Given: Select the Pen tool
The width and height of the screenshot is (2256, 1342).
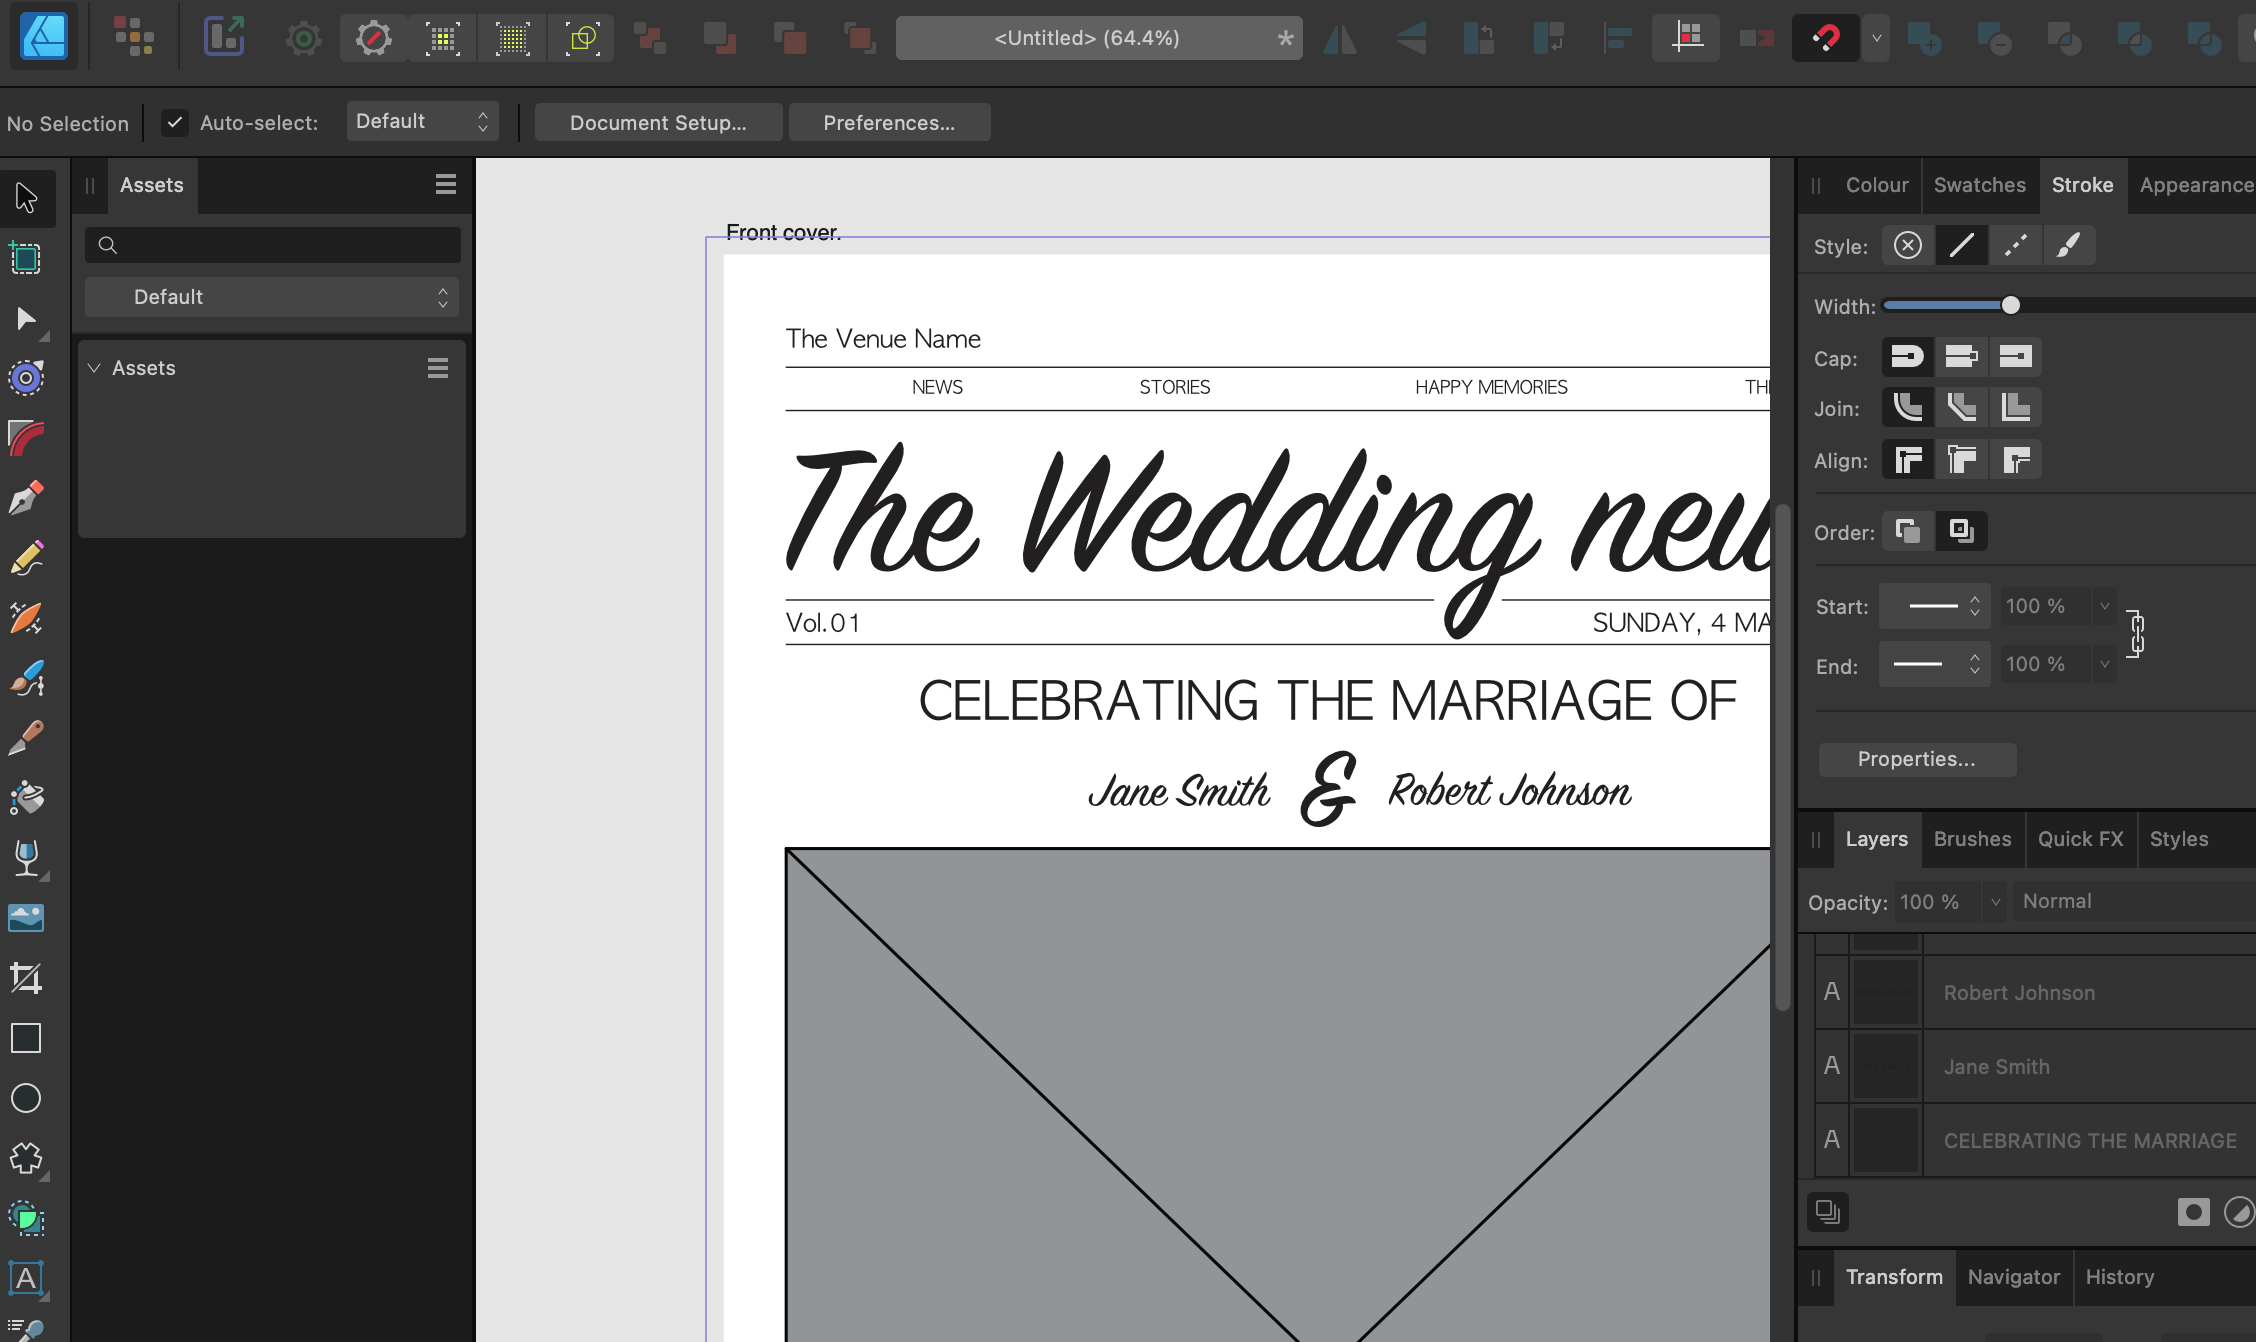Looking at the screenshot, I should pos(26,498).
